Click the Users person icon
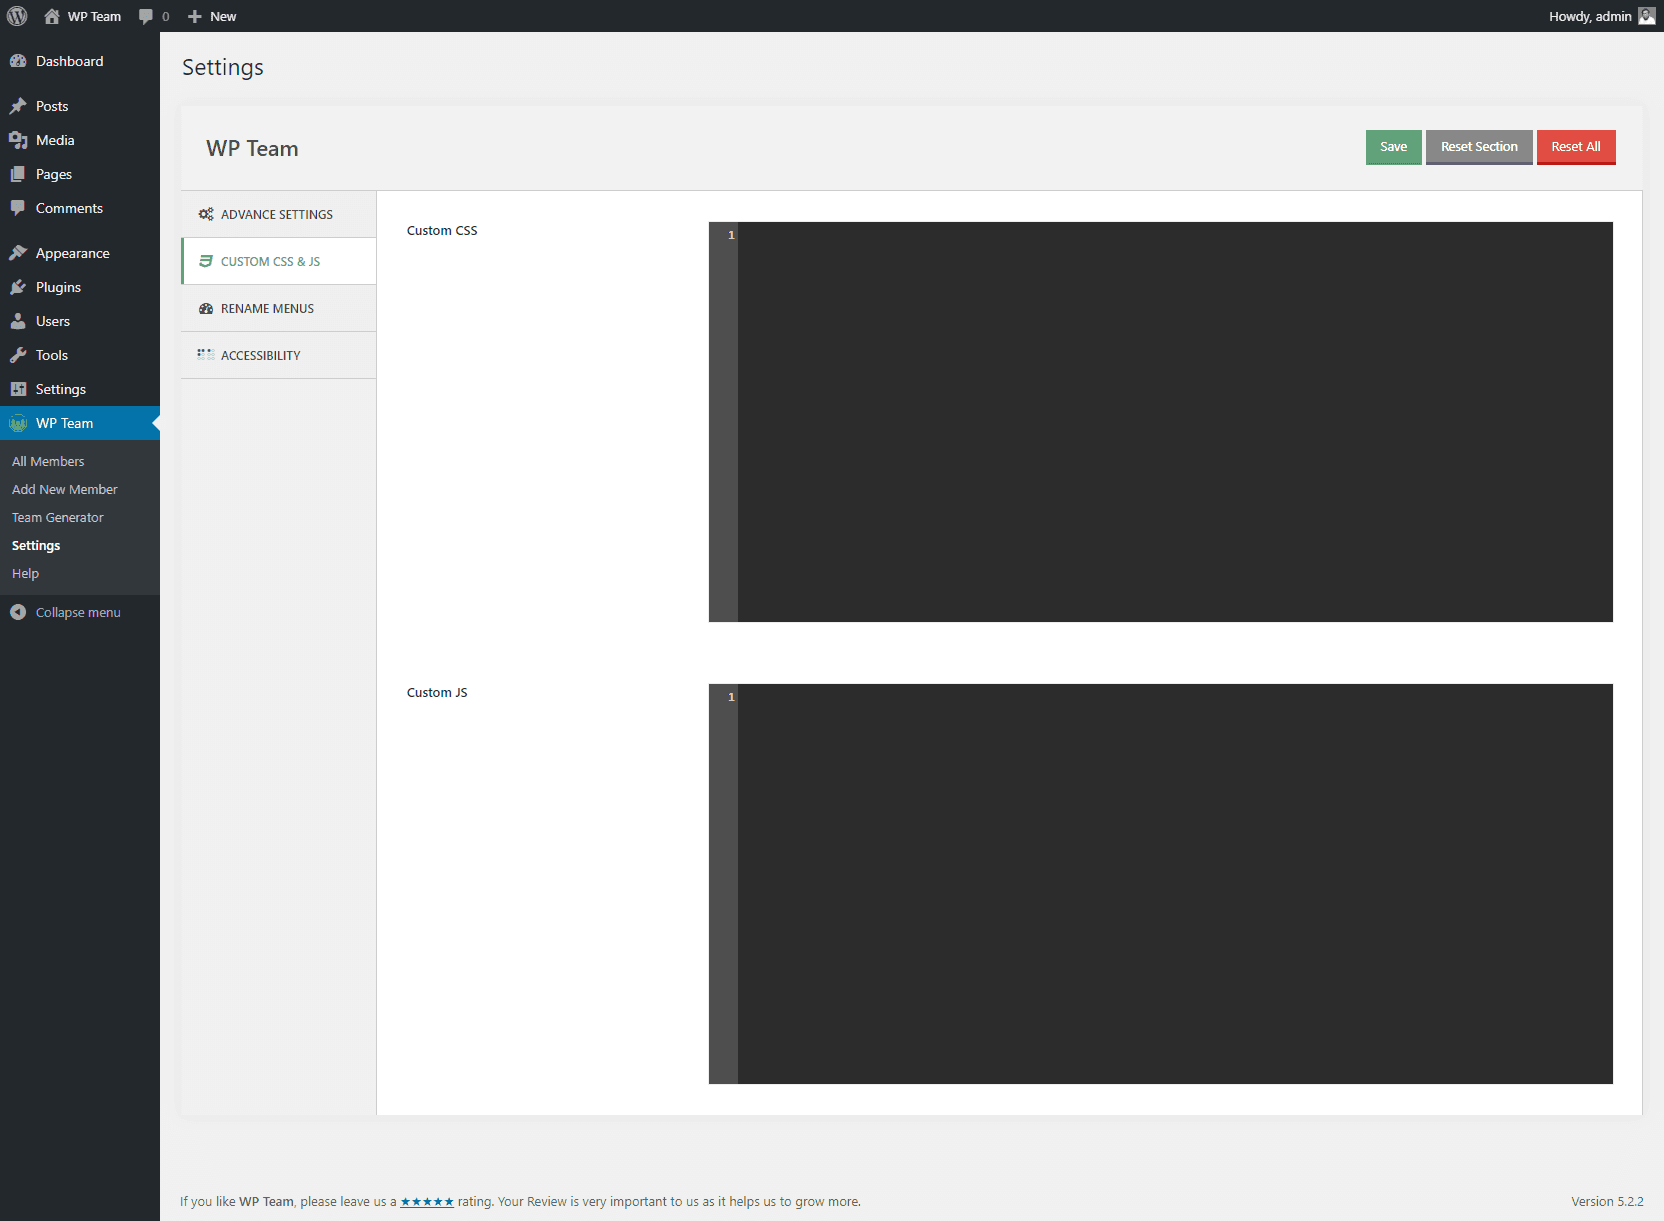The image size is (1664, 1221). pos(18,321)
